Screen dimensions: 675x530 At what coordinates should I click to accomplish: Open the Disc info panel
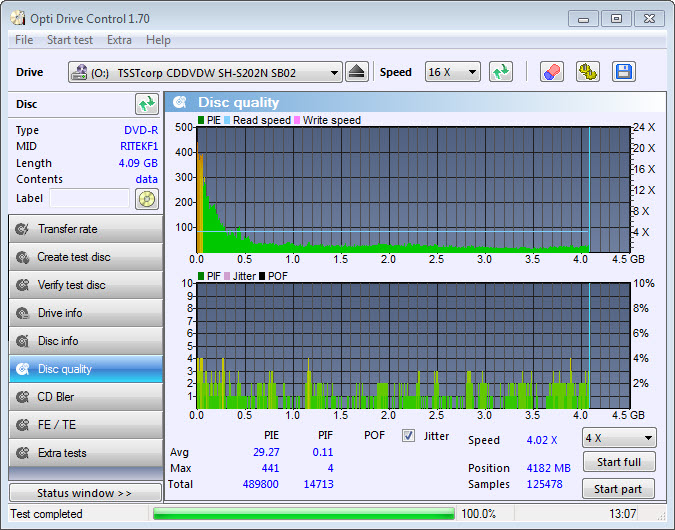86,341
